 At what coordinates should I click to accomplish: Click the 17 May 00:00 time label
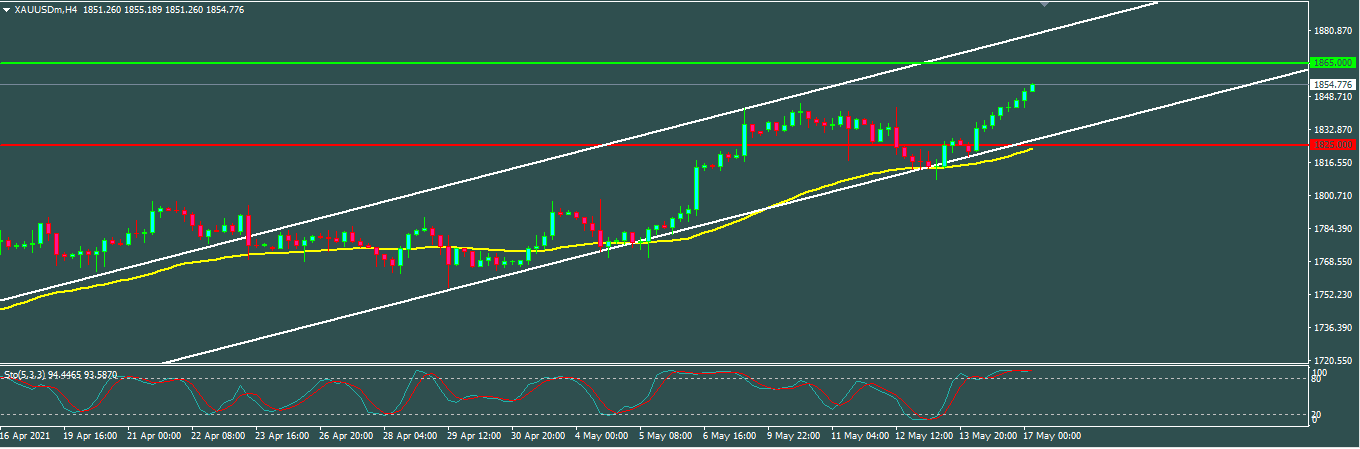(1052, 436)
